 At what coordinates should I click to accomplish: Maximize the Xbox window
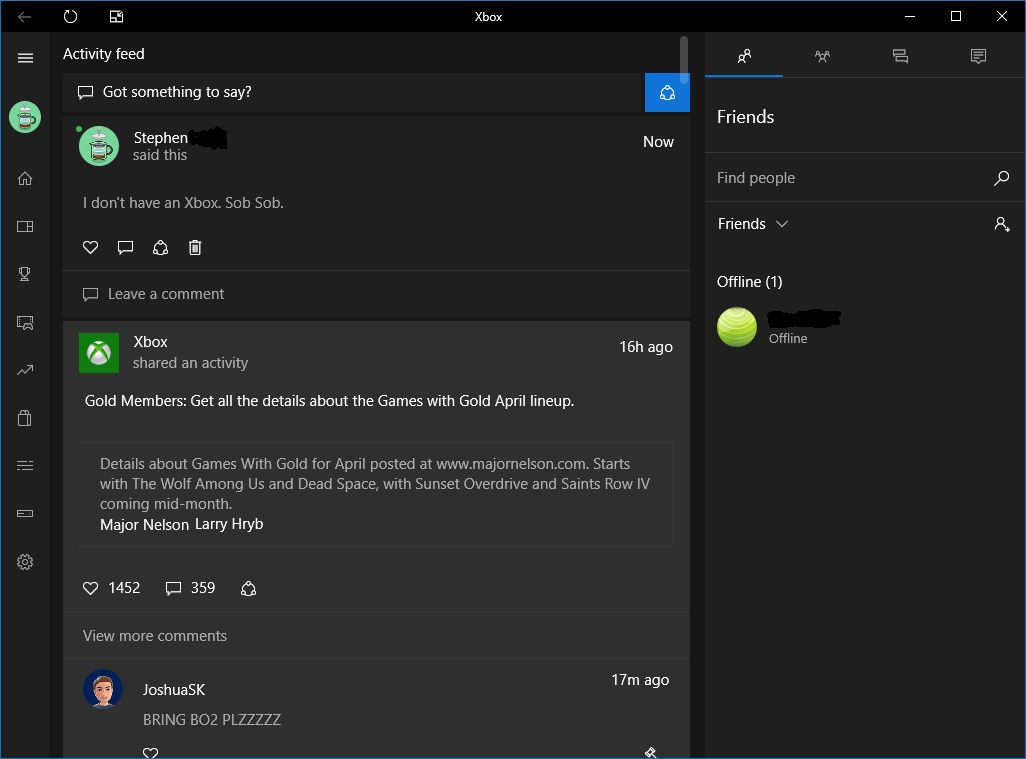click(x=955, y=16)
